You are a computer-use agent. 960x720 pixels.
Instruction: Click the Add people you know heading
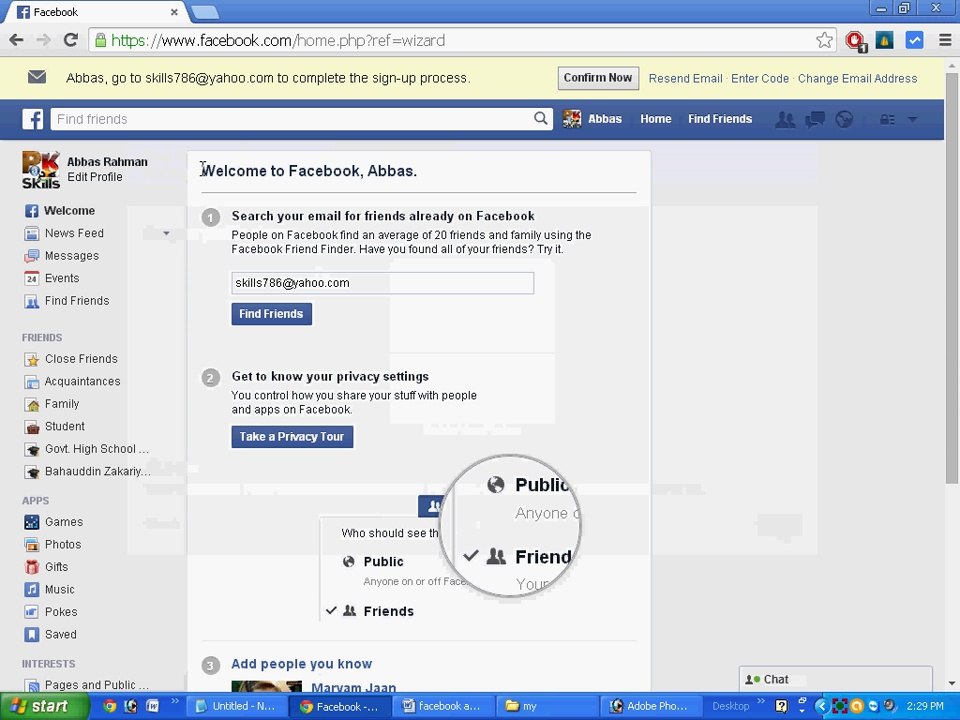(302, 664)
